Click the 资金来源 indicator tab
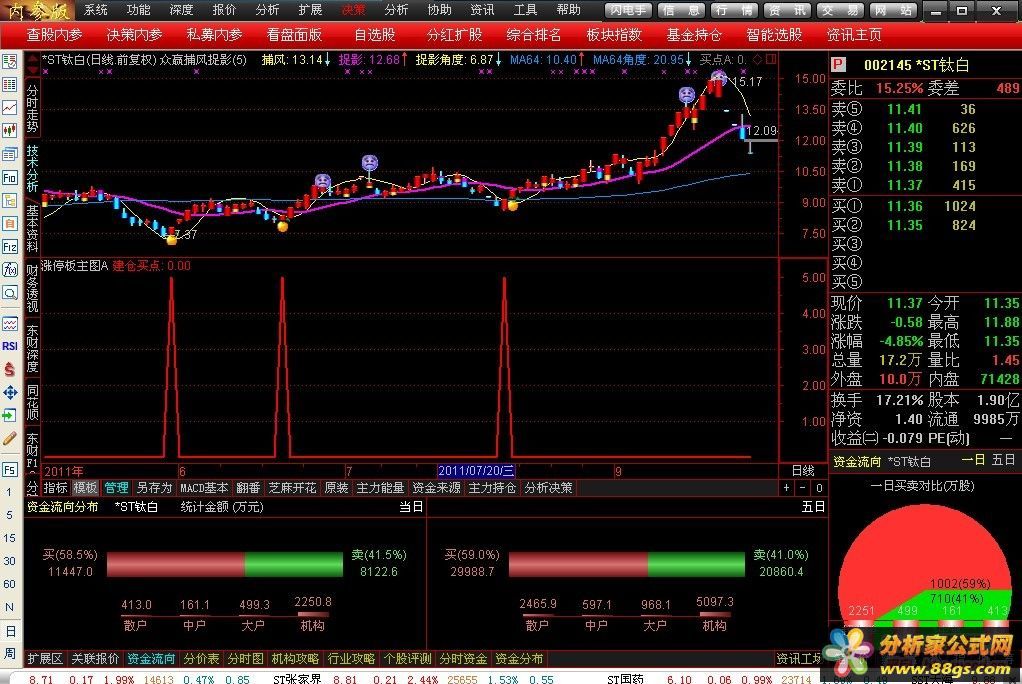 437,488
